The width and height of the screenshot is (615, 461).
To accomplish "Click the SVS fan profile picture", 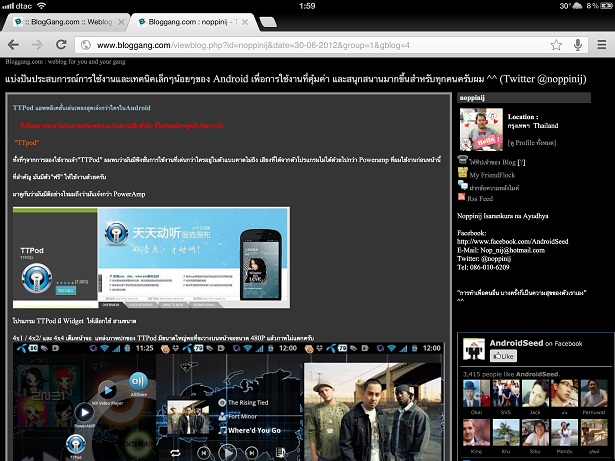I will click(506, 393).
